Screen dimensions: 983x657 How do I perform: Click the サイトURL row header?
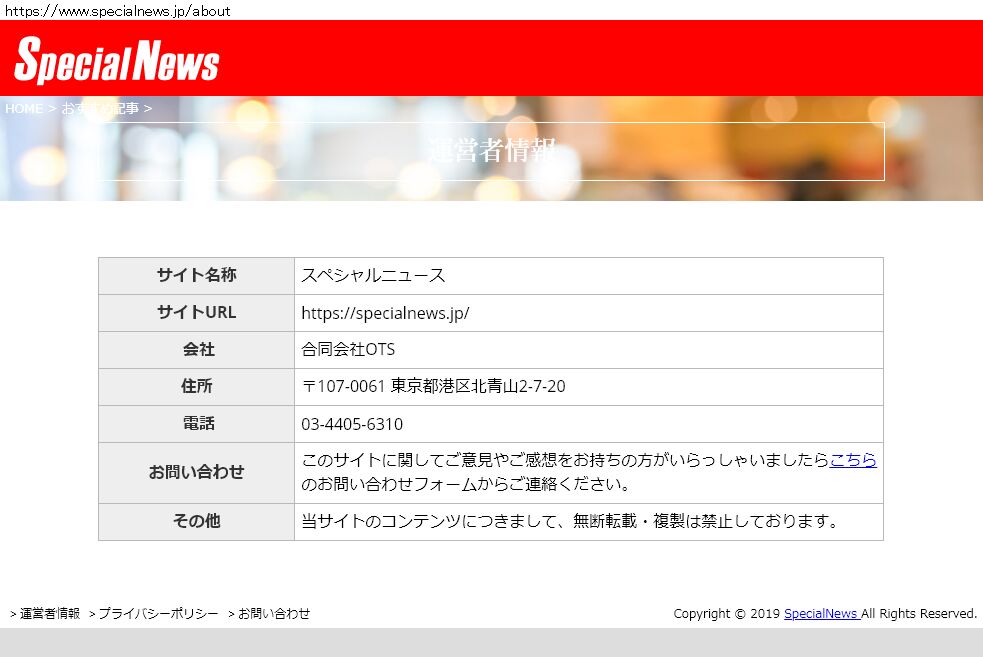coord(196,312)
